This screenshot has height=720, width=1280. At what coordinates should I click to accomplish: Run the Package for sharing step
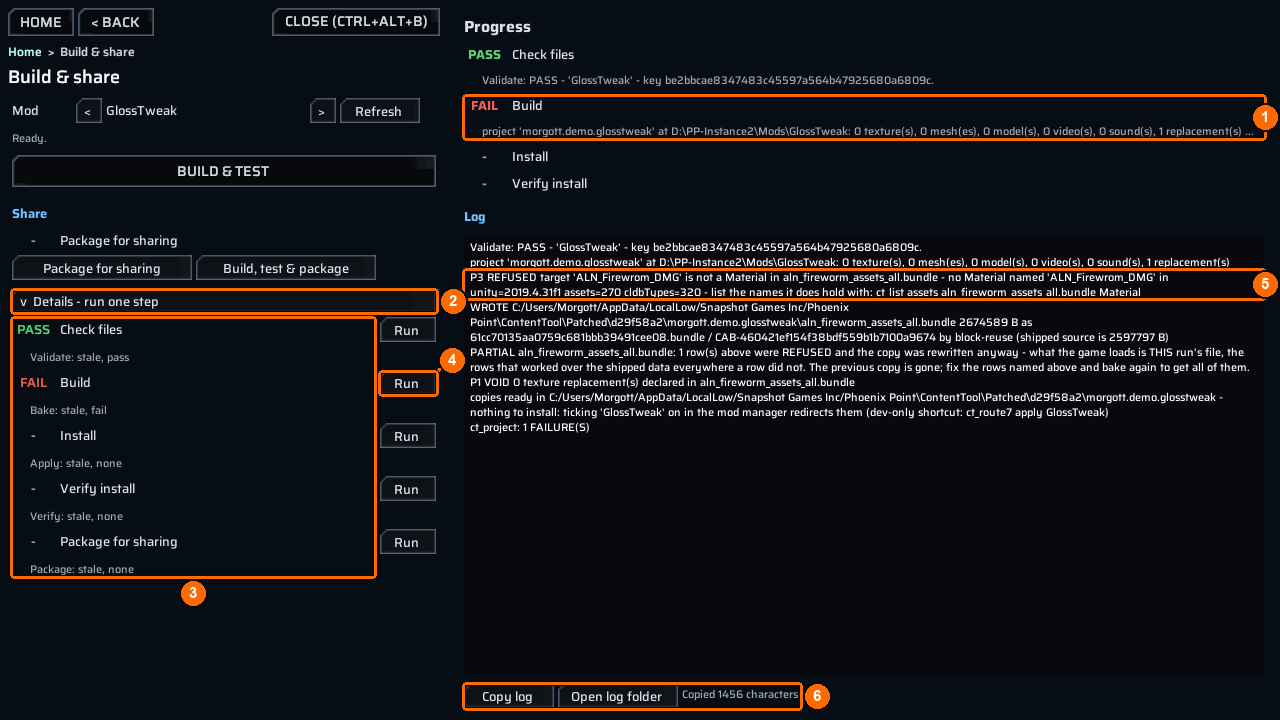point(406,542)
